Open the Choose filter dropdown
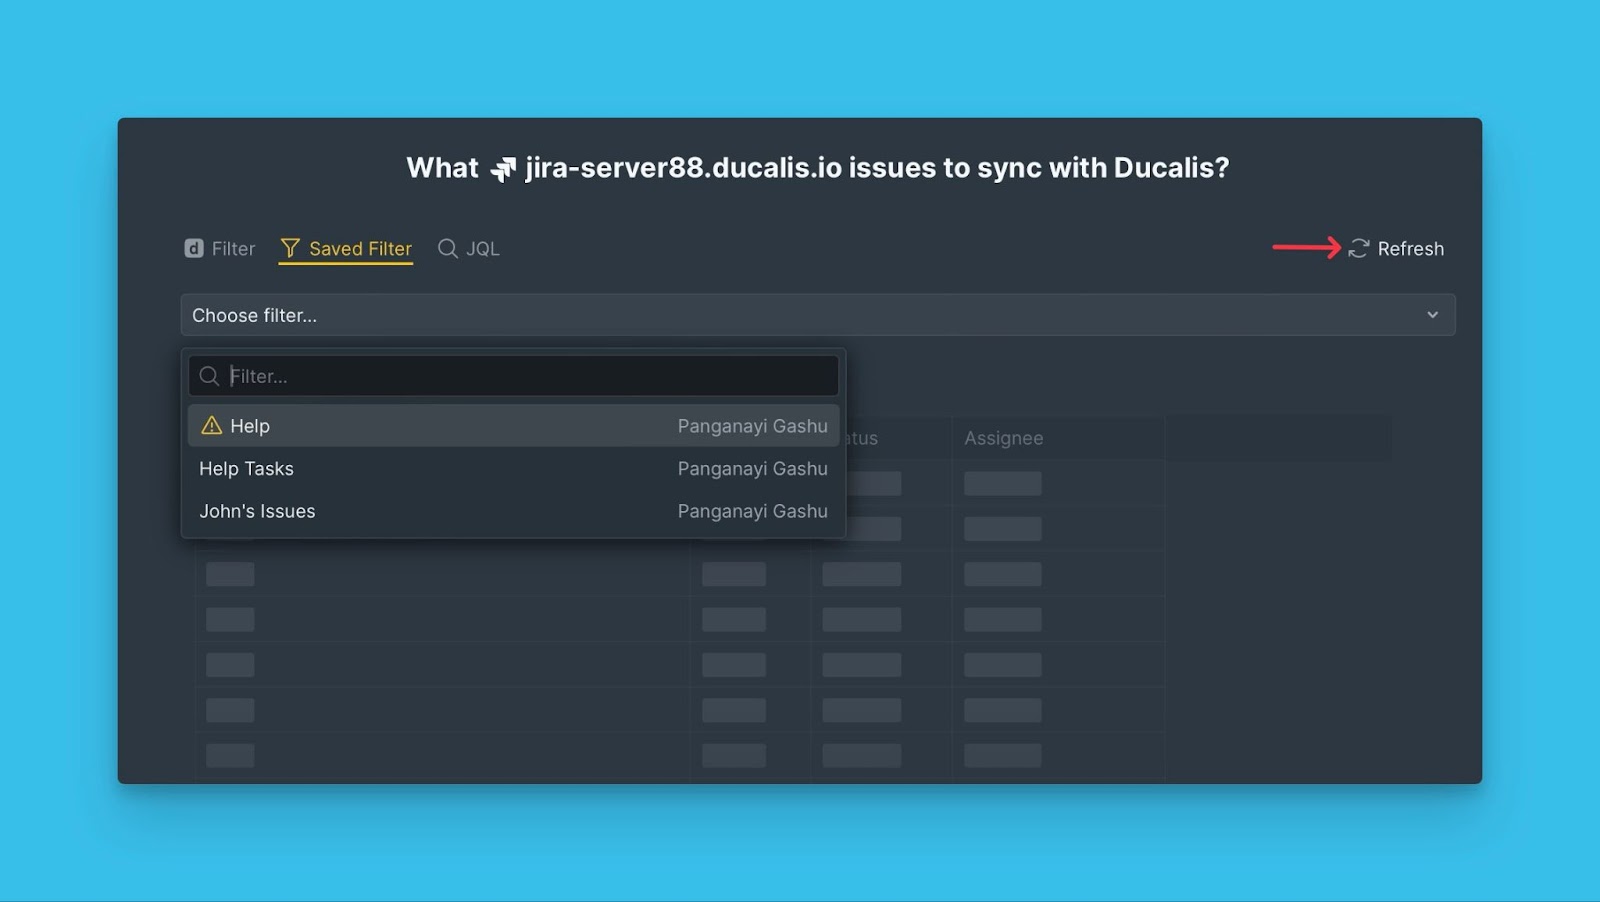1600x902 pixels. click(800, 315)
